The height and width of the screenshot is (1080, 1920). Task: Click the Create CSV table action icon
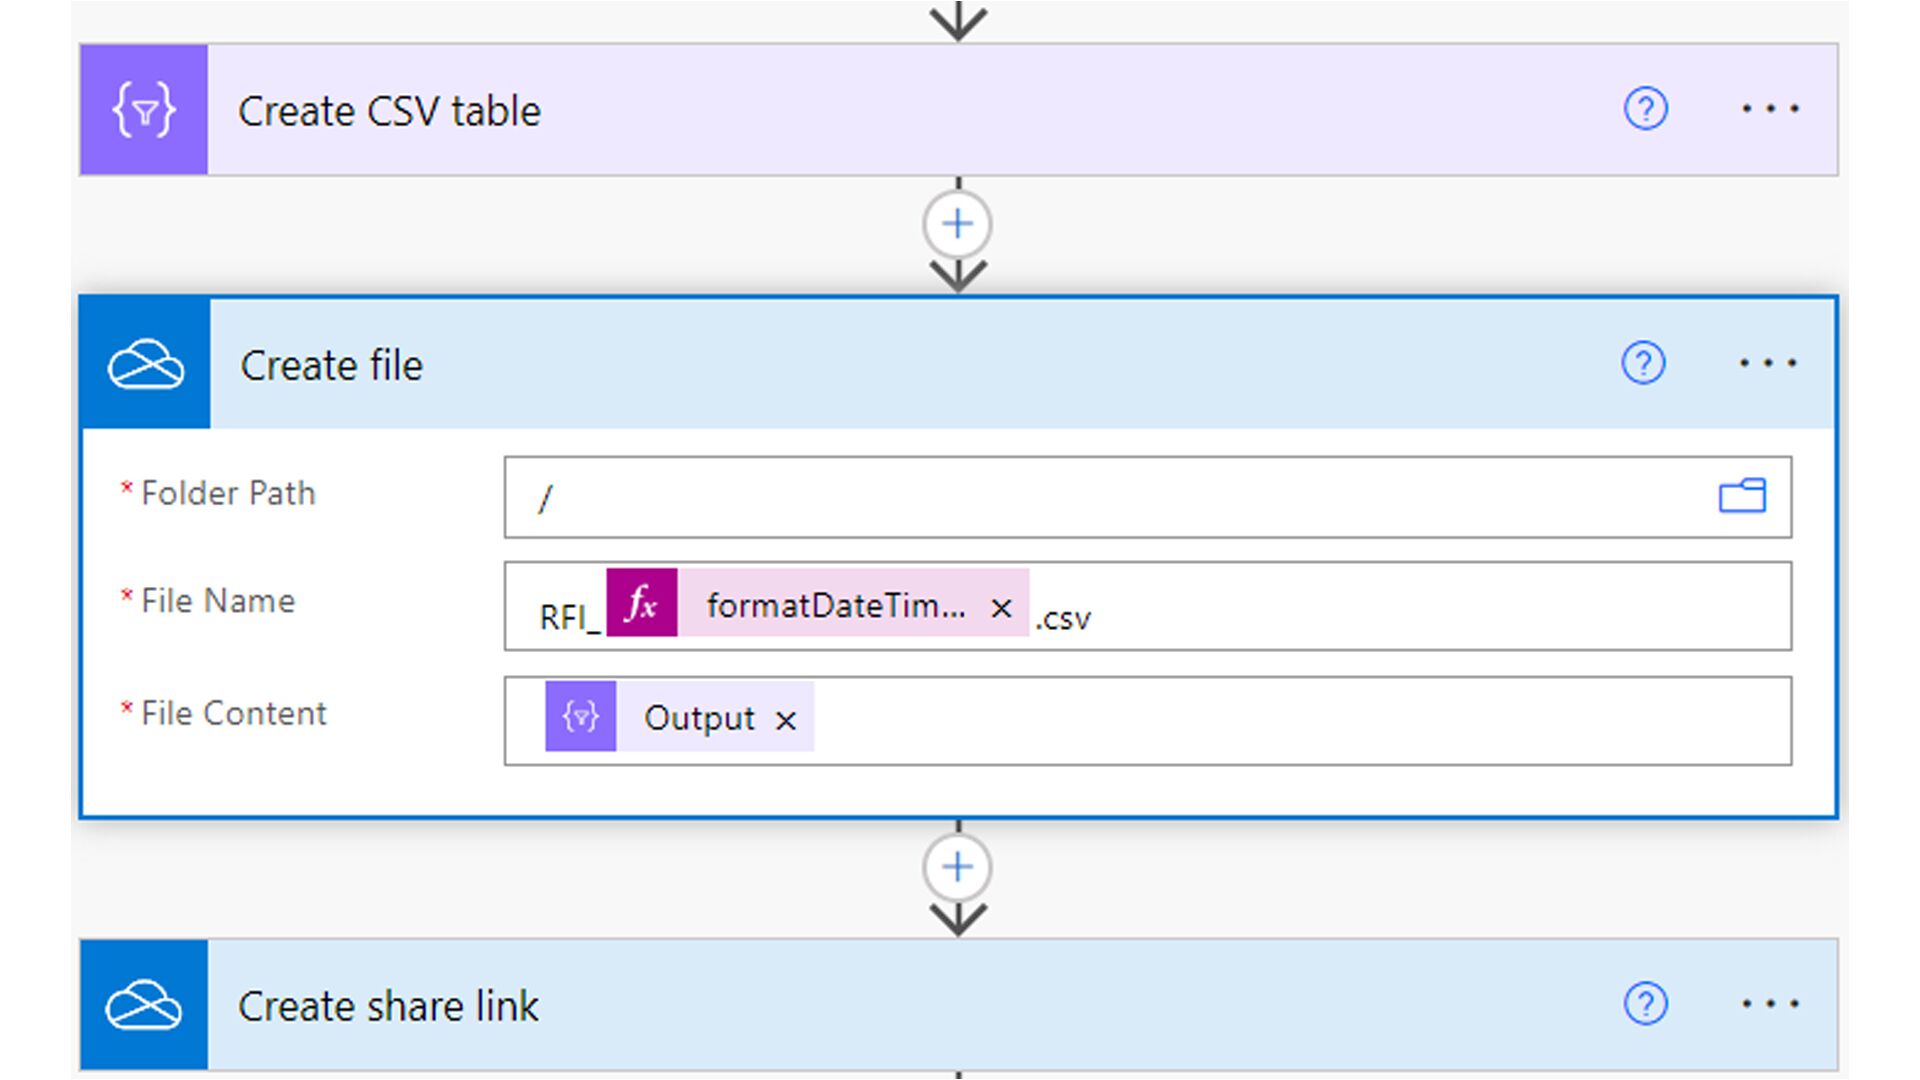[x=144, y=110]
